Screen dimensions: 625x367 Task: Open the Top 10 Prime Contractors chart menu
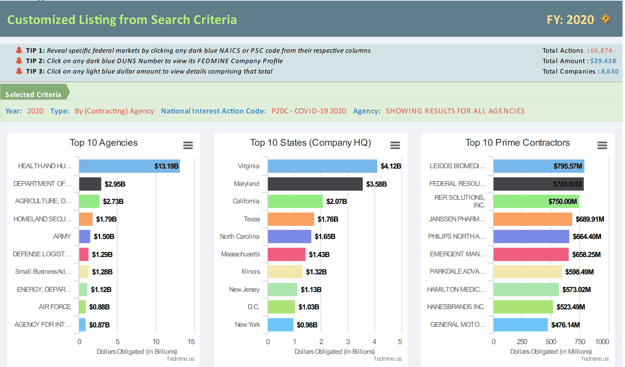(x=602, y=145)
